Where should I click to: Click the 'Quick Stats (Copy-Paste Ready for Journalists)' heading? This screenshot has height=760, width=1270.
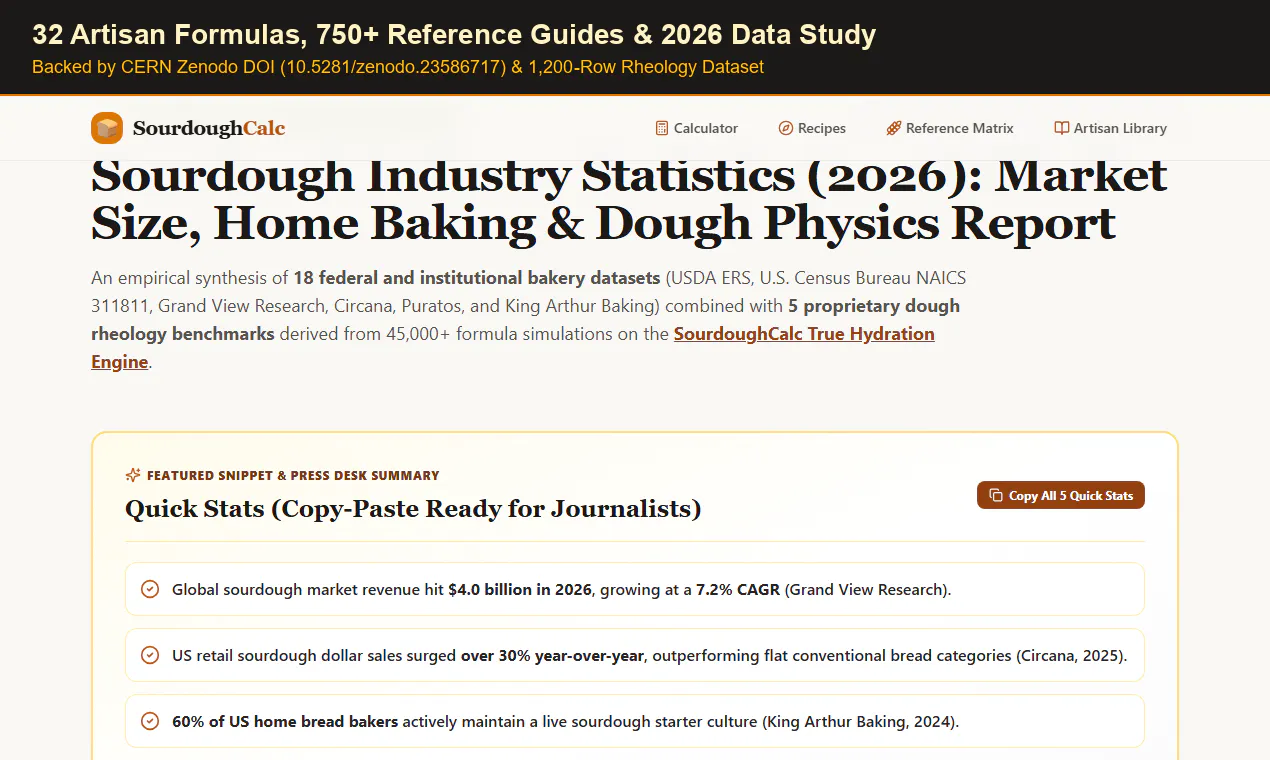click(413, 509)
